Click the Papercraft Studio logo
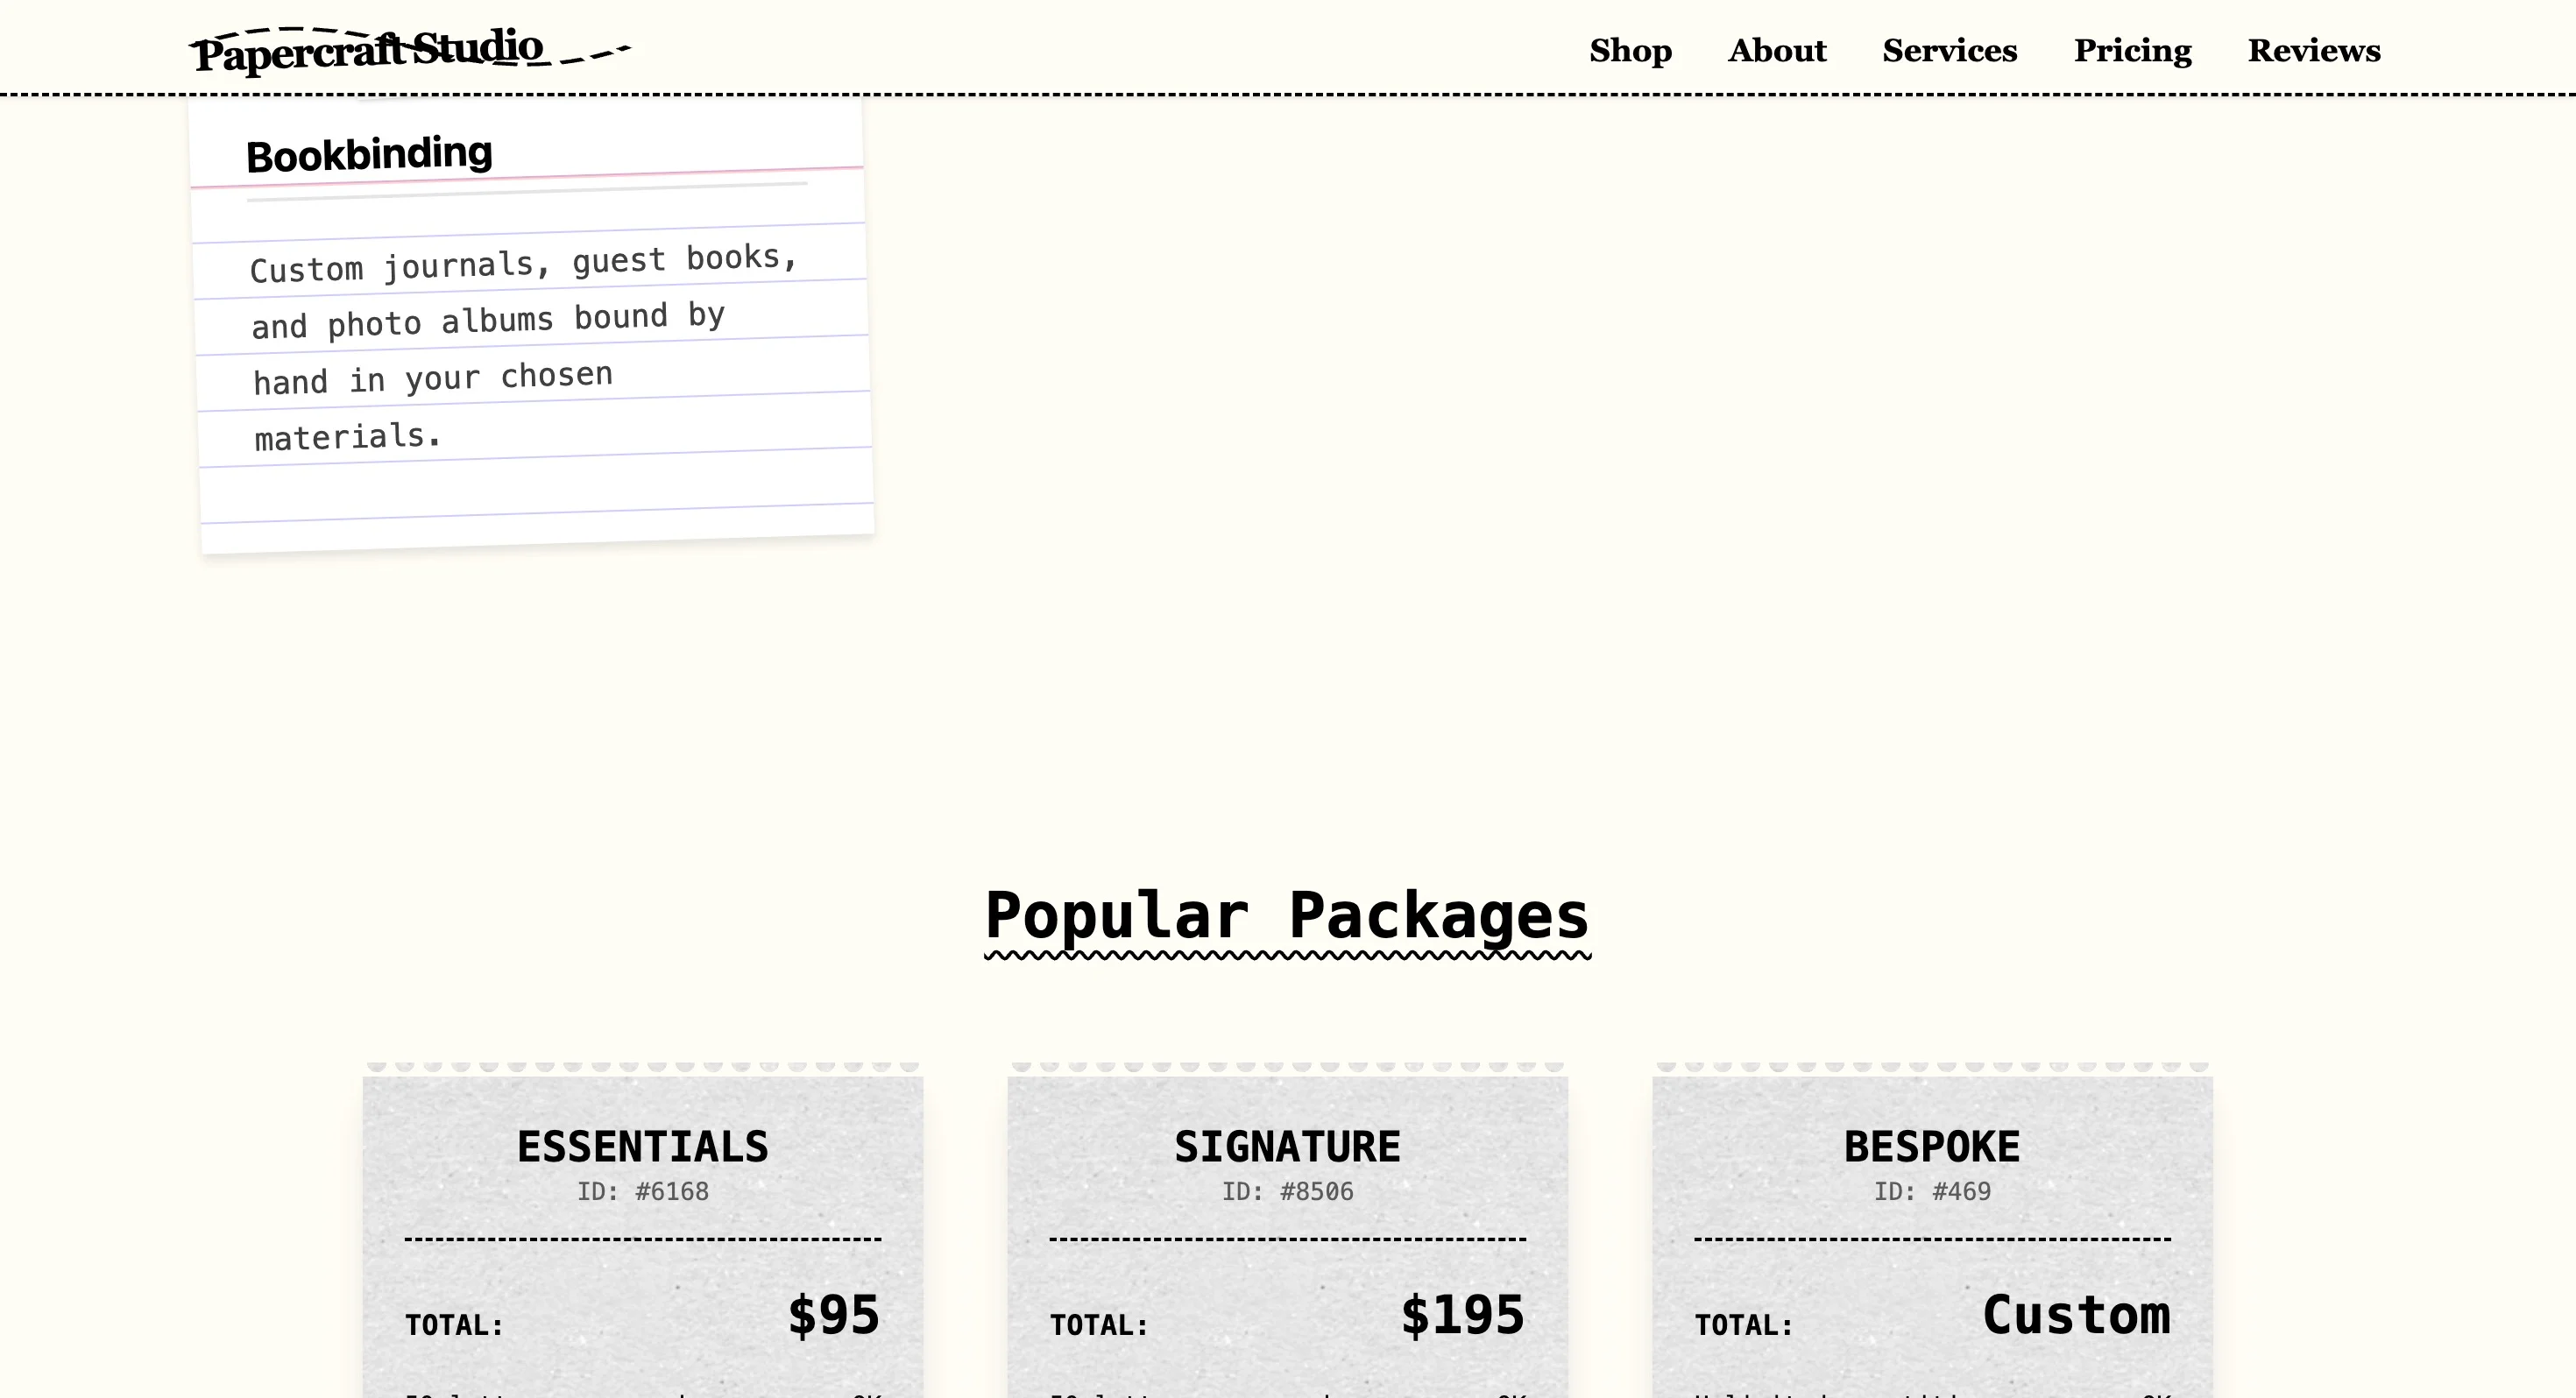2576x1398 pixels. 370,50
